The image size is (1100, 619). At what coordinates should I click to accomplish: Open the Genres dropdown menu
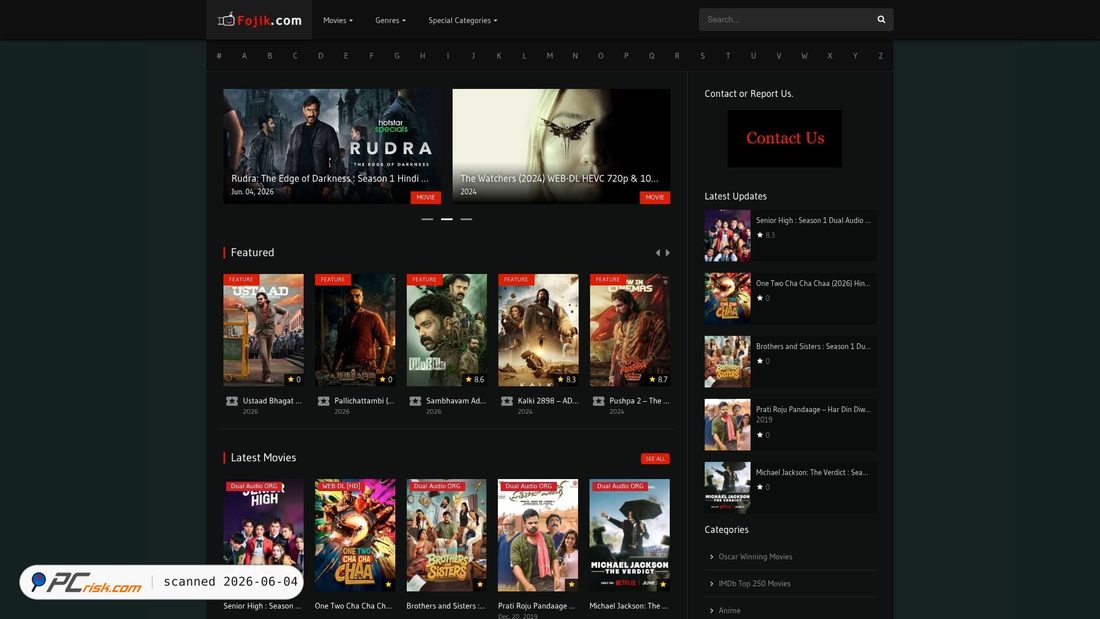coord(390,20)
